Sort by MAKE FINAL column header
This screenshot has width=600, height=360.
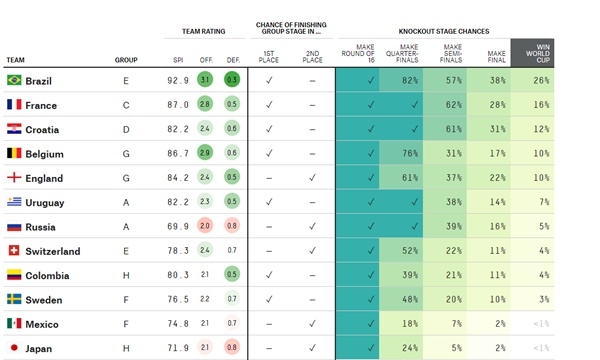tap(496, 57)
